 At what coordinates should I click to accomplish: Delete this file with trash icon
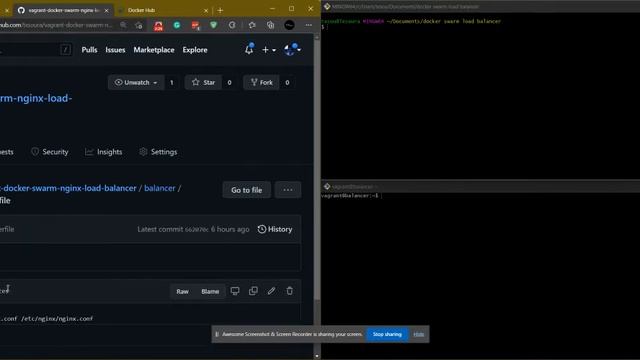pyautogui.click(x=289, y=291)
